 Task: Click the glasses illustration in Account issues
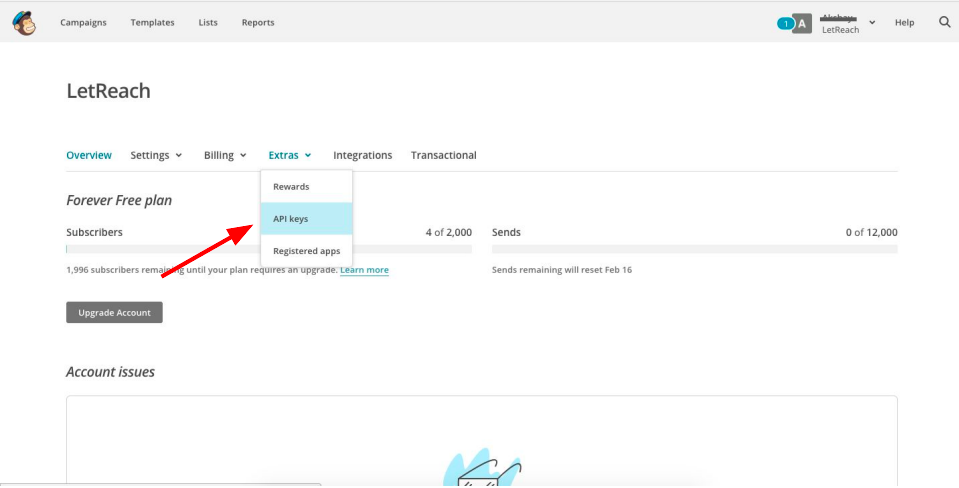[x=483, y=470]
